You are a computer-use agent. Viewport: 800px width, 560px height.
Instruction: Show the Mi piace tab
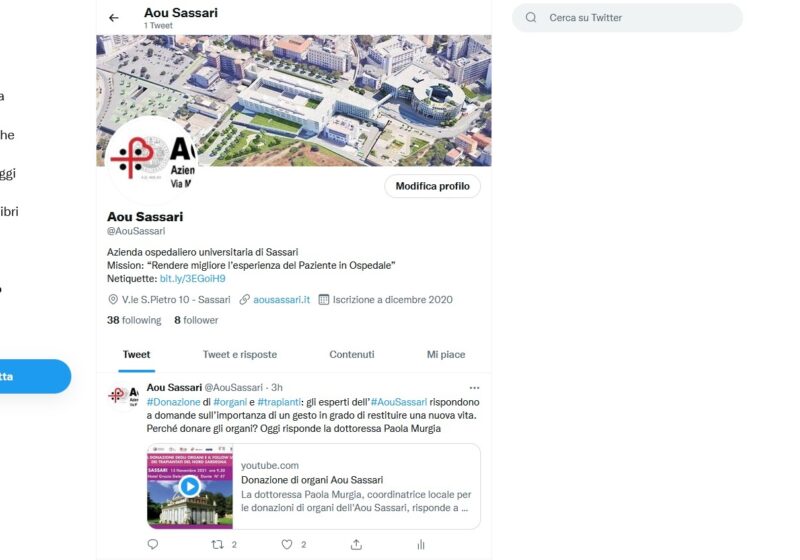click(x=446, y=354)
